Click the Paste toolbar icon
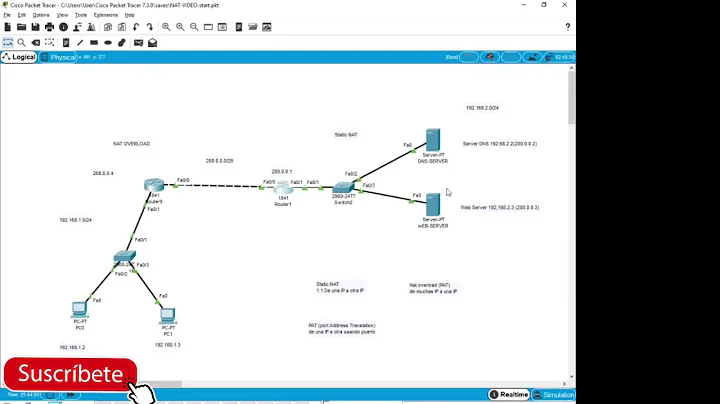720x404 pixels. pos(122,27)
